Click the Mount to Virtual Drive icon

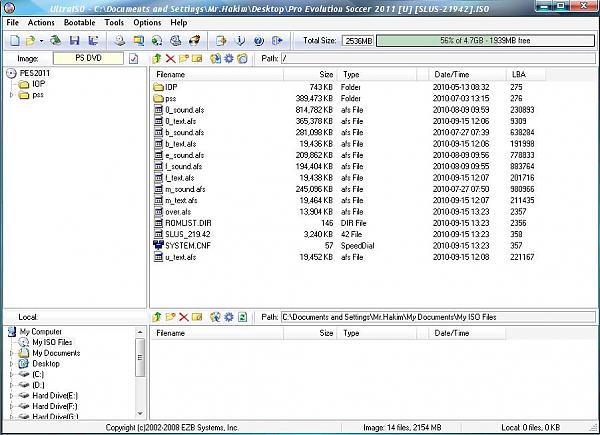[x=176, y=41]
